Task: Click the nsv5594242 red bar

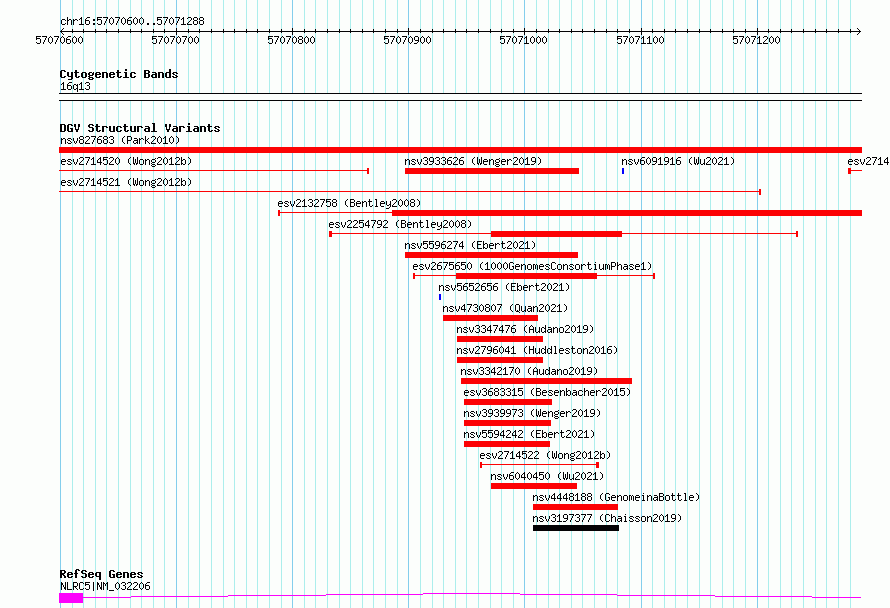Action: 507,444
